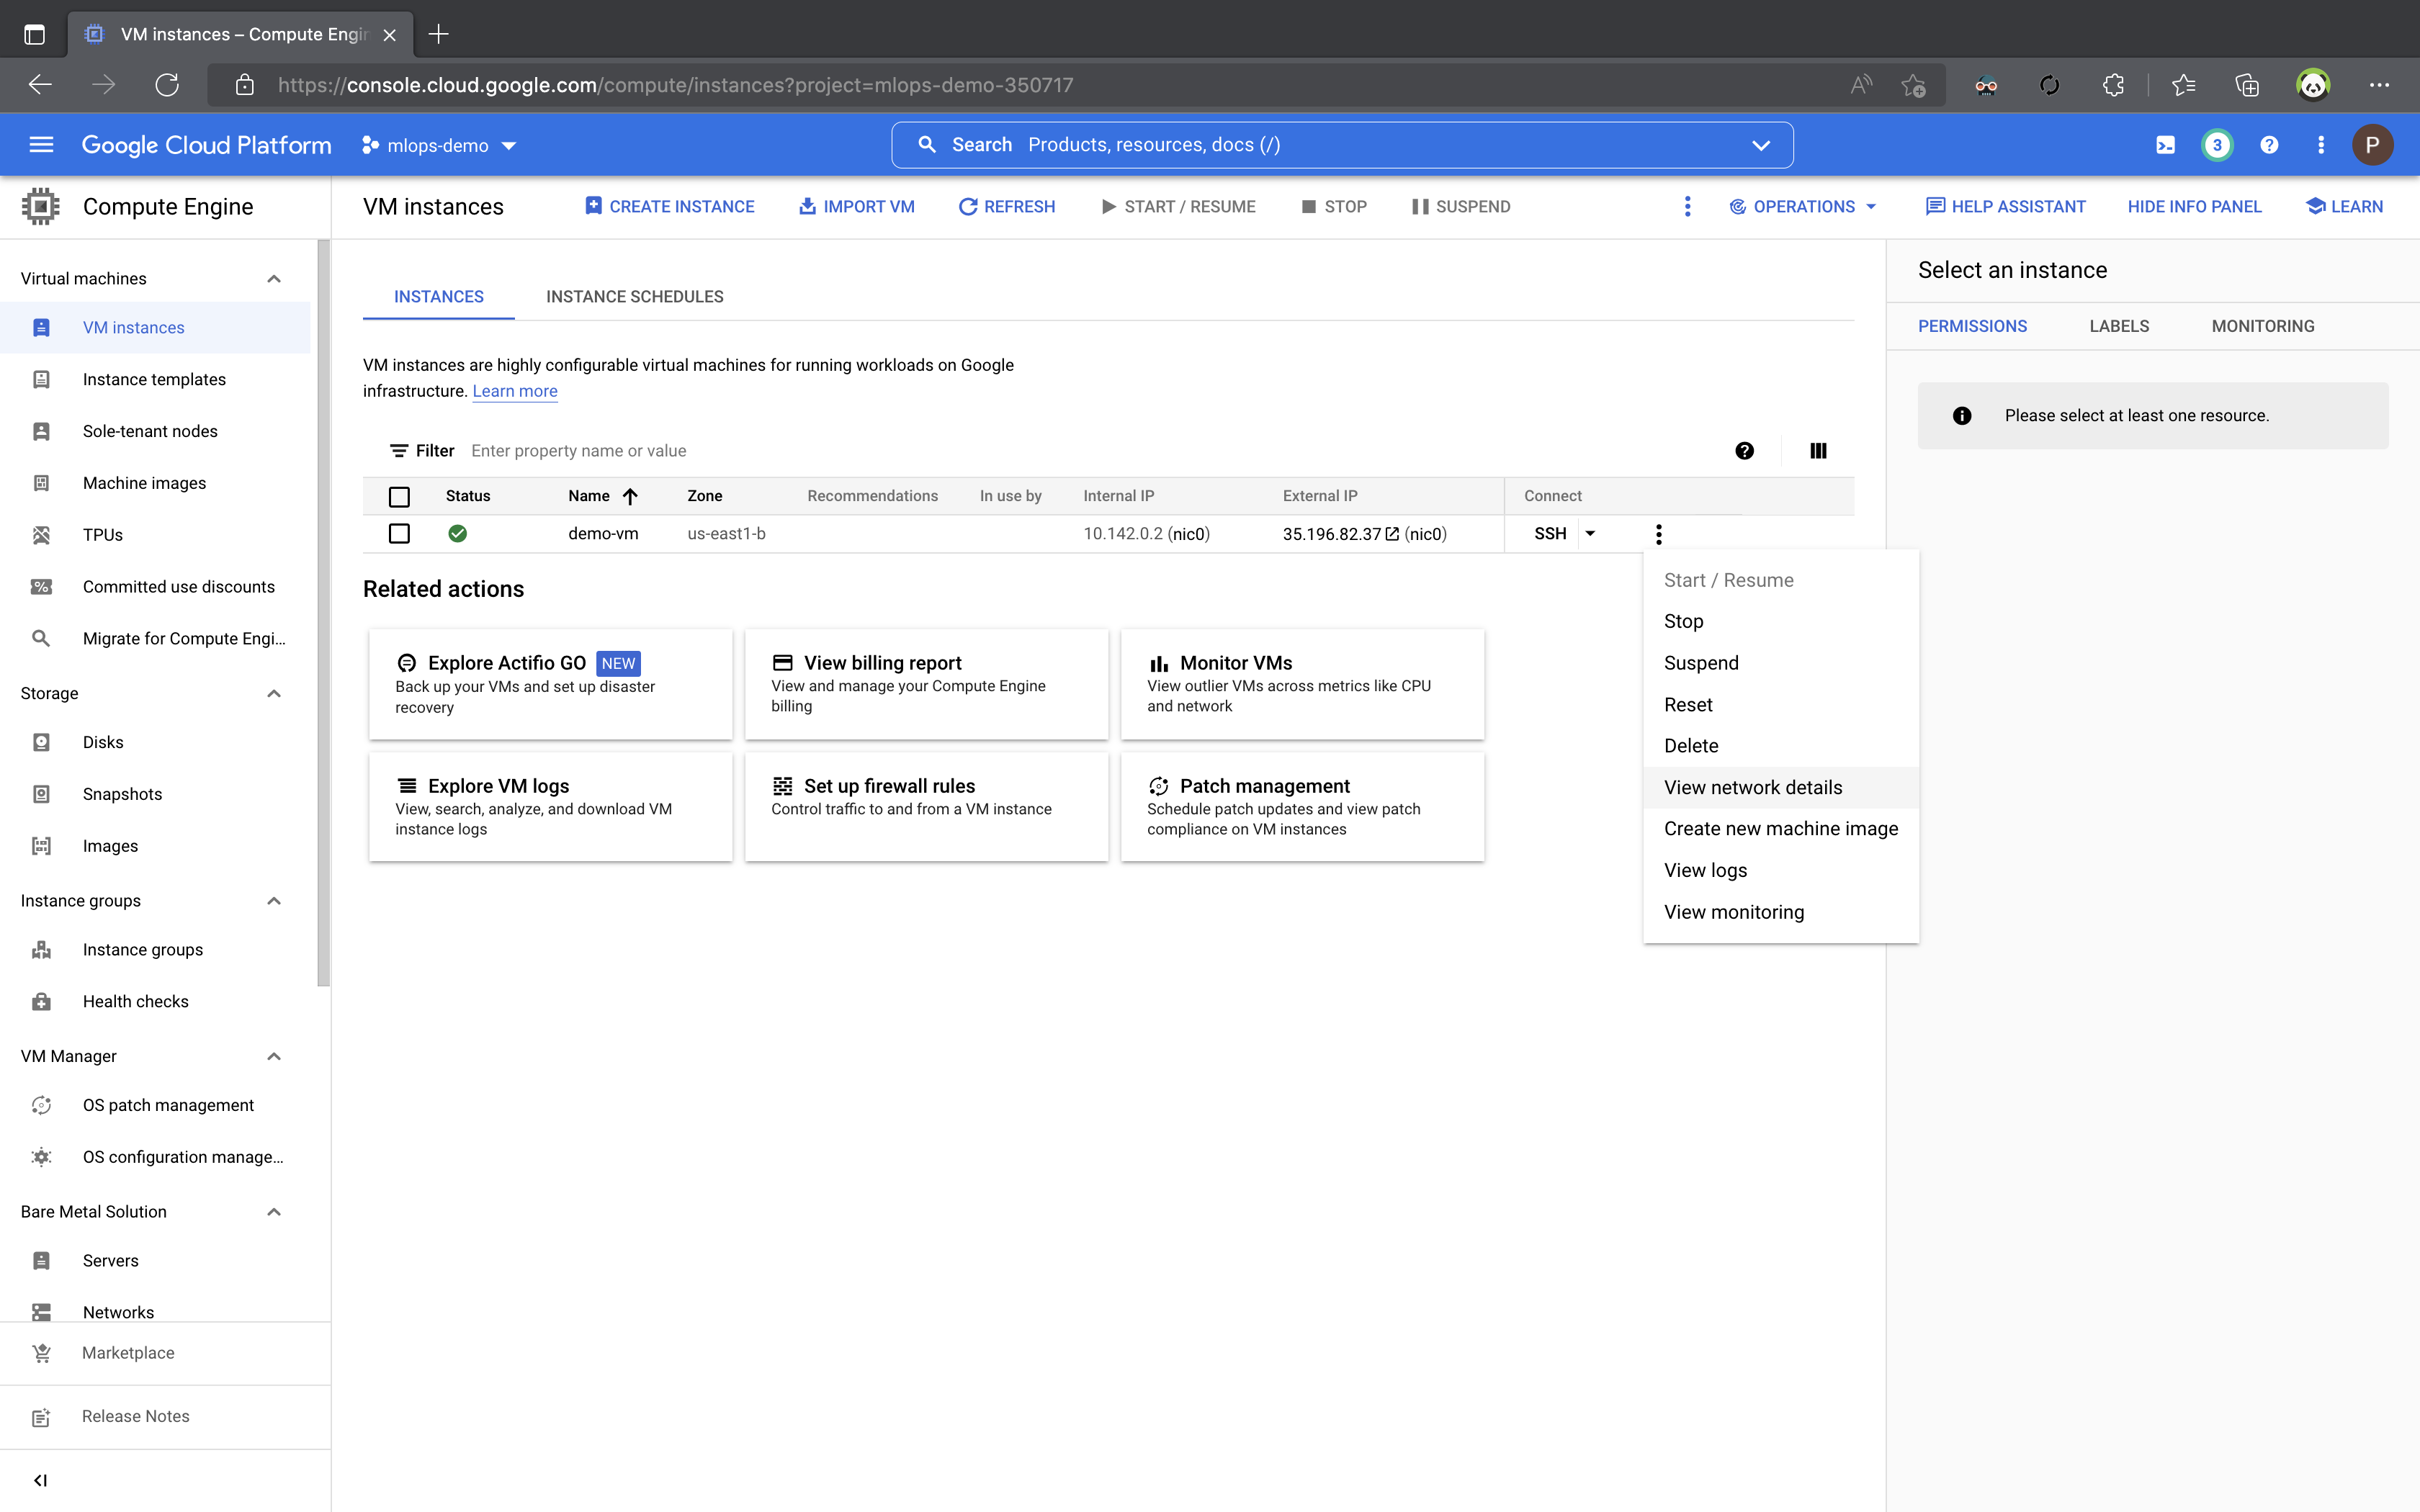Choose View logs in the context menu
Viewport: 2420px width, 1512px height.
pyautogui.click(x=1780, y=871)
